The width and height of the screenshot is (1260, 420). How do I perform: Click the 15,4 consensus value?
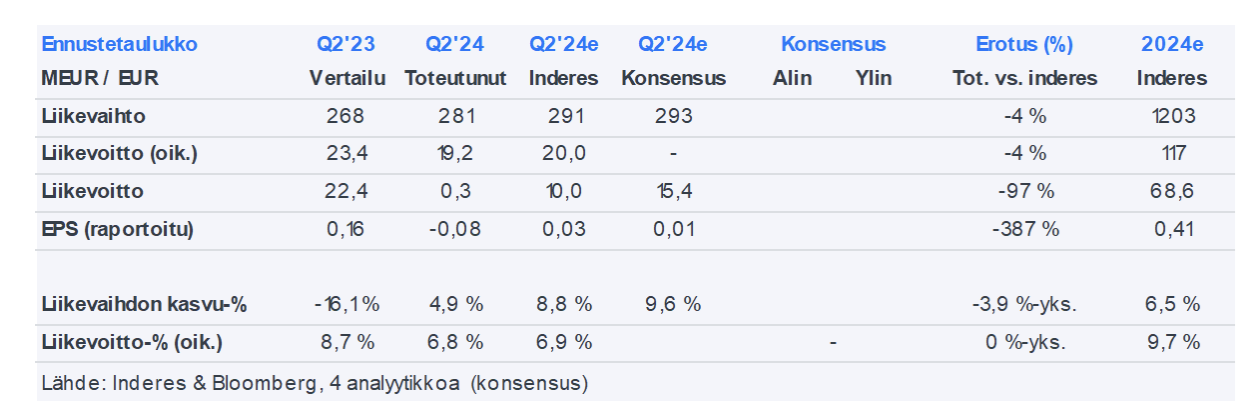[x=673, y=191]
